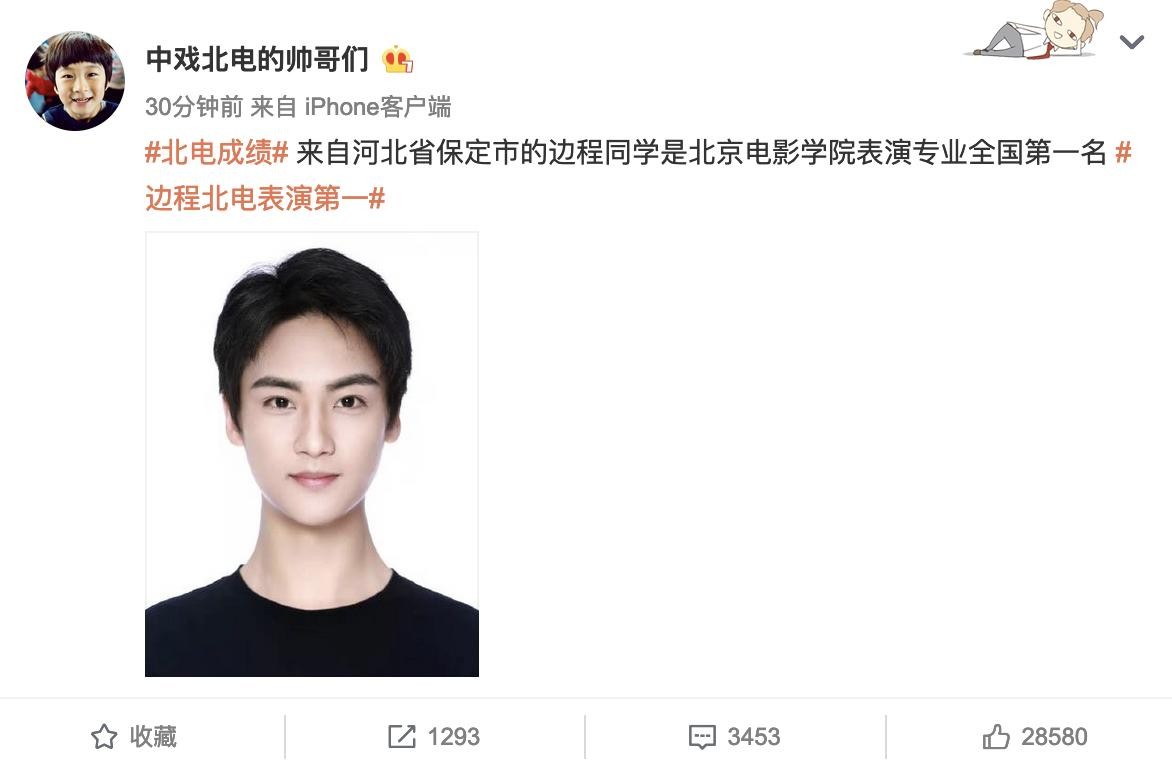Like the post with thumbs-up icon
Viewport: 1172px width, 764px height.
(996, 737)
